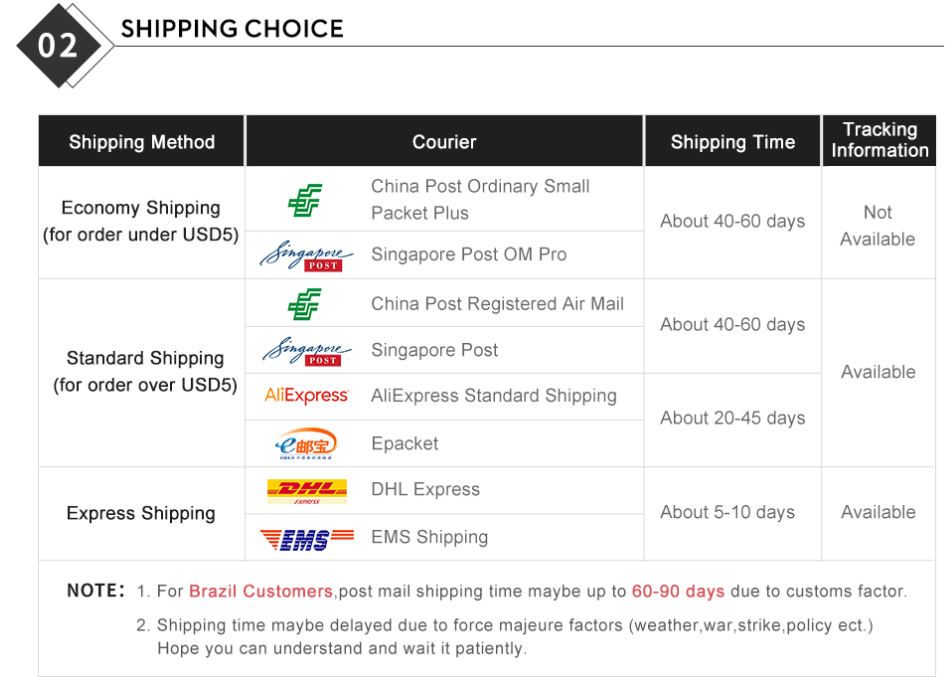The image size is (951, 677).
Task: Select the Courier column header
Action: [444, 142]
